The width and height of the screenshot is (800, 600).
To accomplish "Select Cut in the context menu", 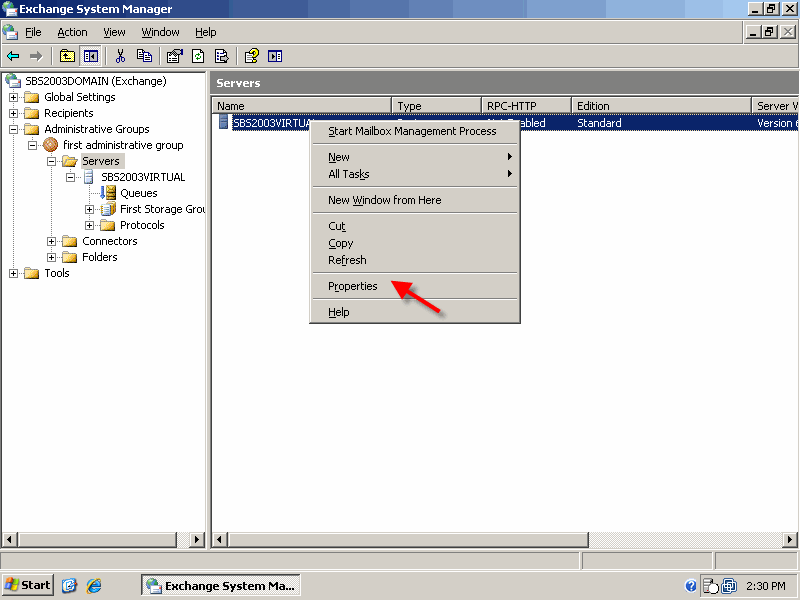I will coord(415,226).
